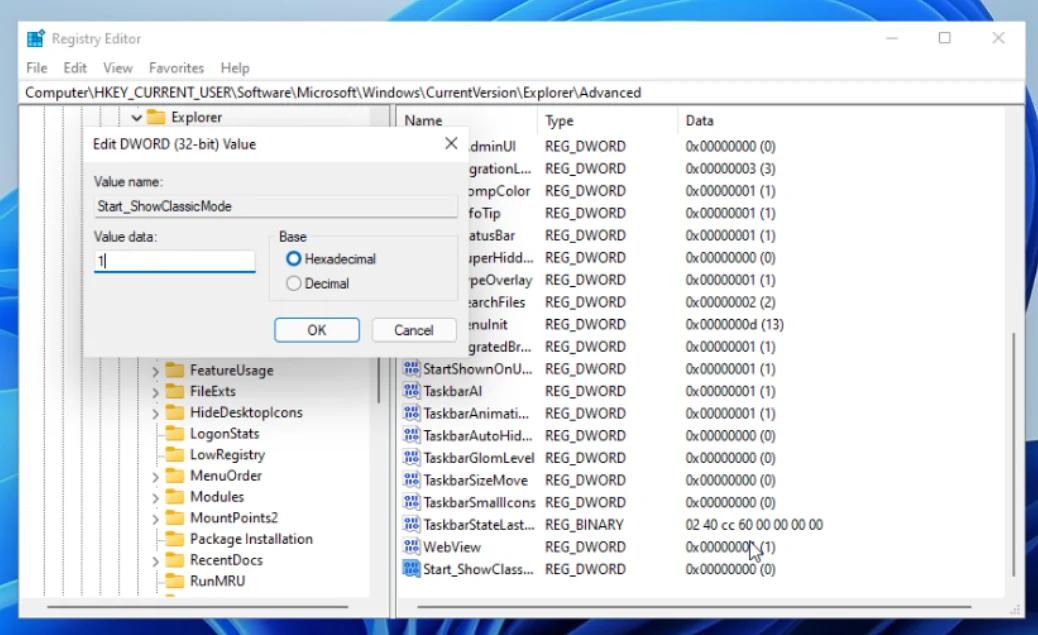Screen dimensions: 1038x635
Task: Close the Edit DWORD dialog with X
Action: (x=451, y=144)
